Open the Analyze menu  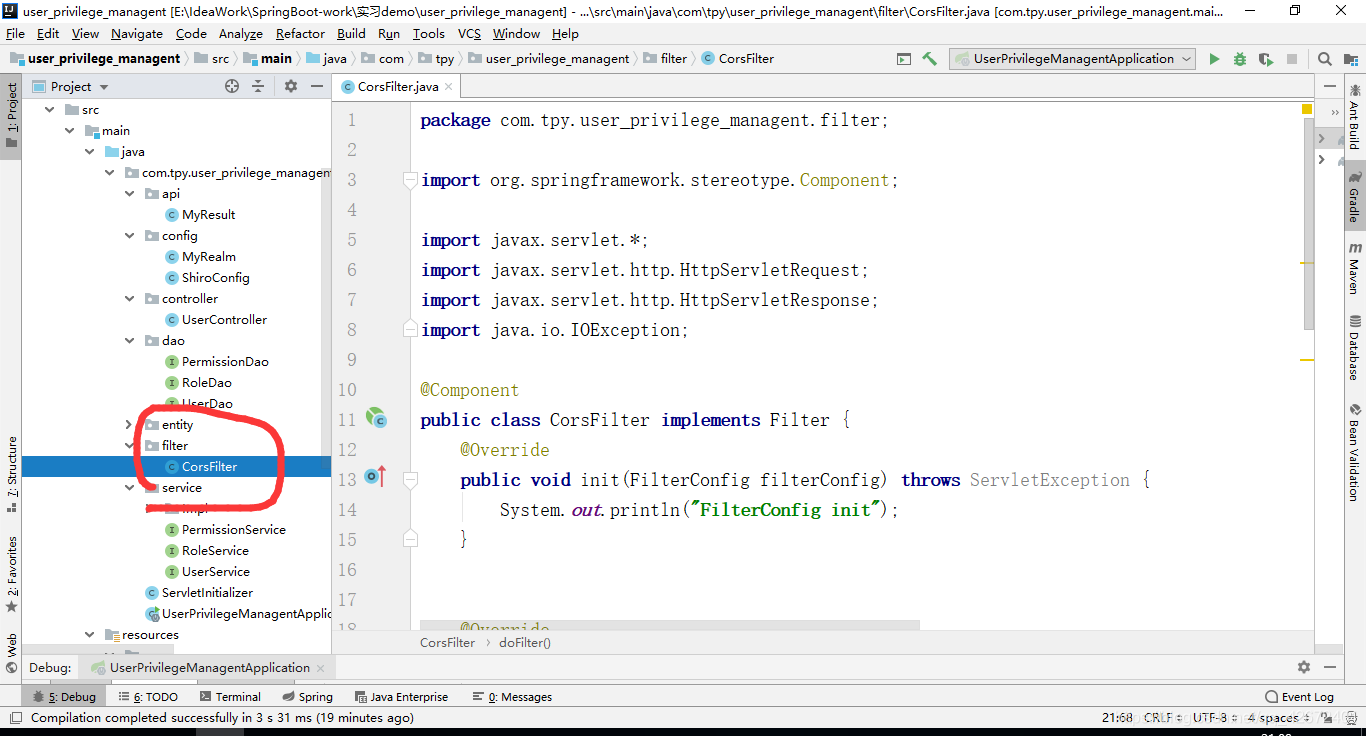[x=240, y=33]
